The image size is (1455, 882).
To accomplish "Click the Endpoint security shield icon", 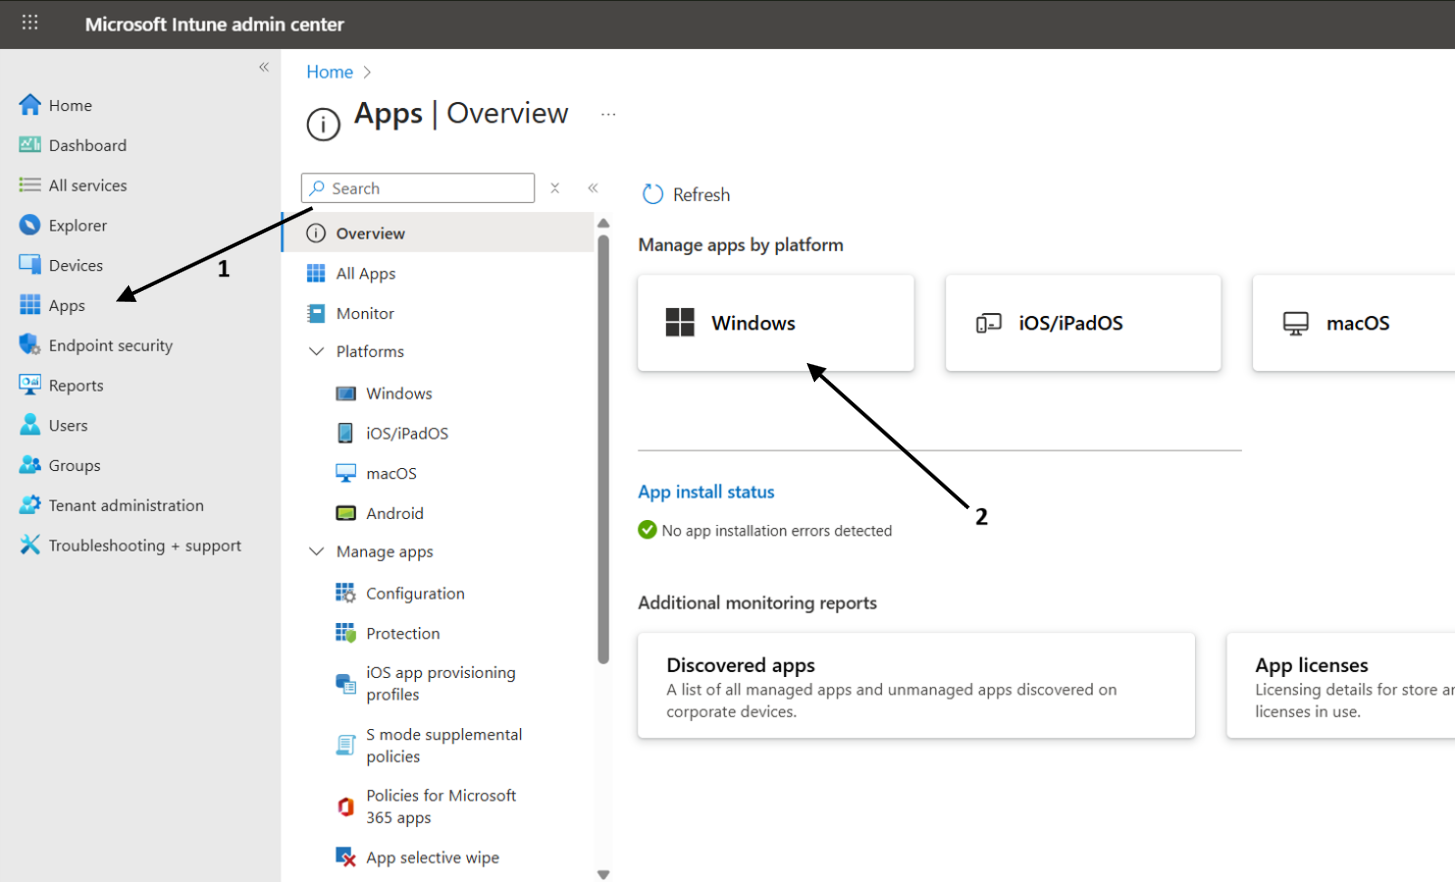I will [x=30, y=345].
